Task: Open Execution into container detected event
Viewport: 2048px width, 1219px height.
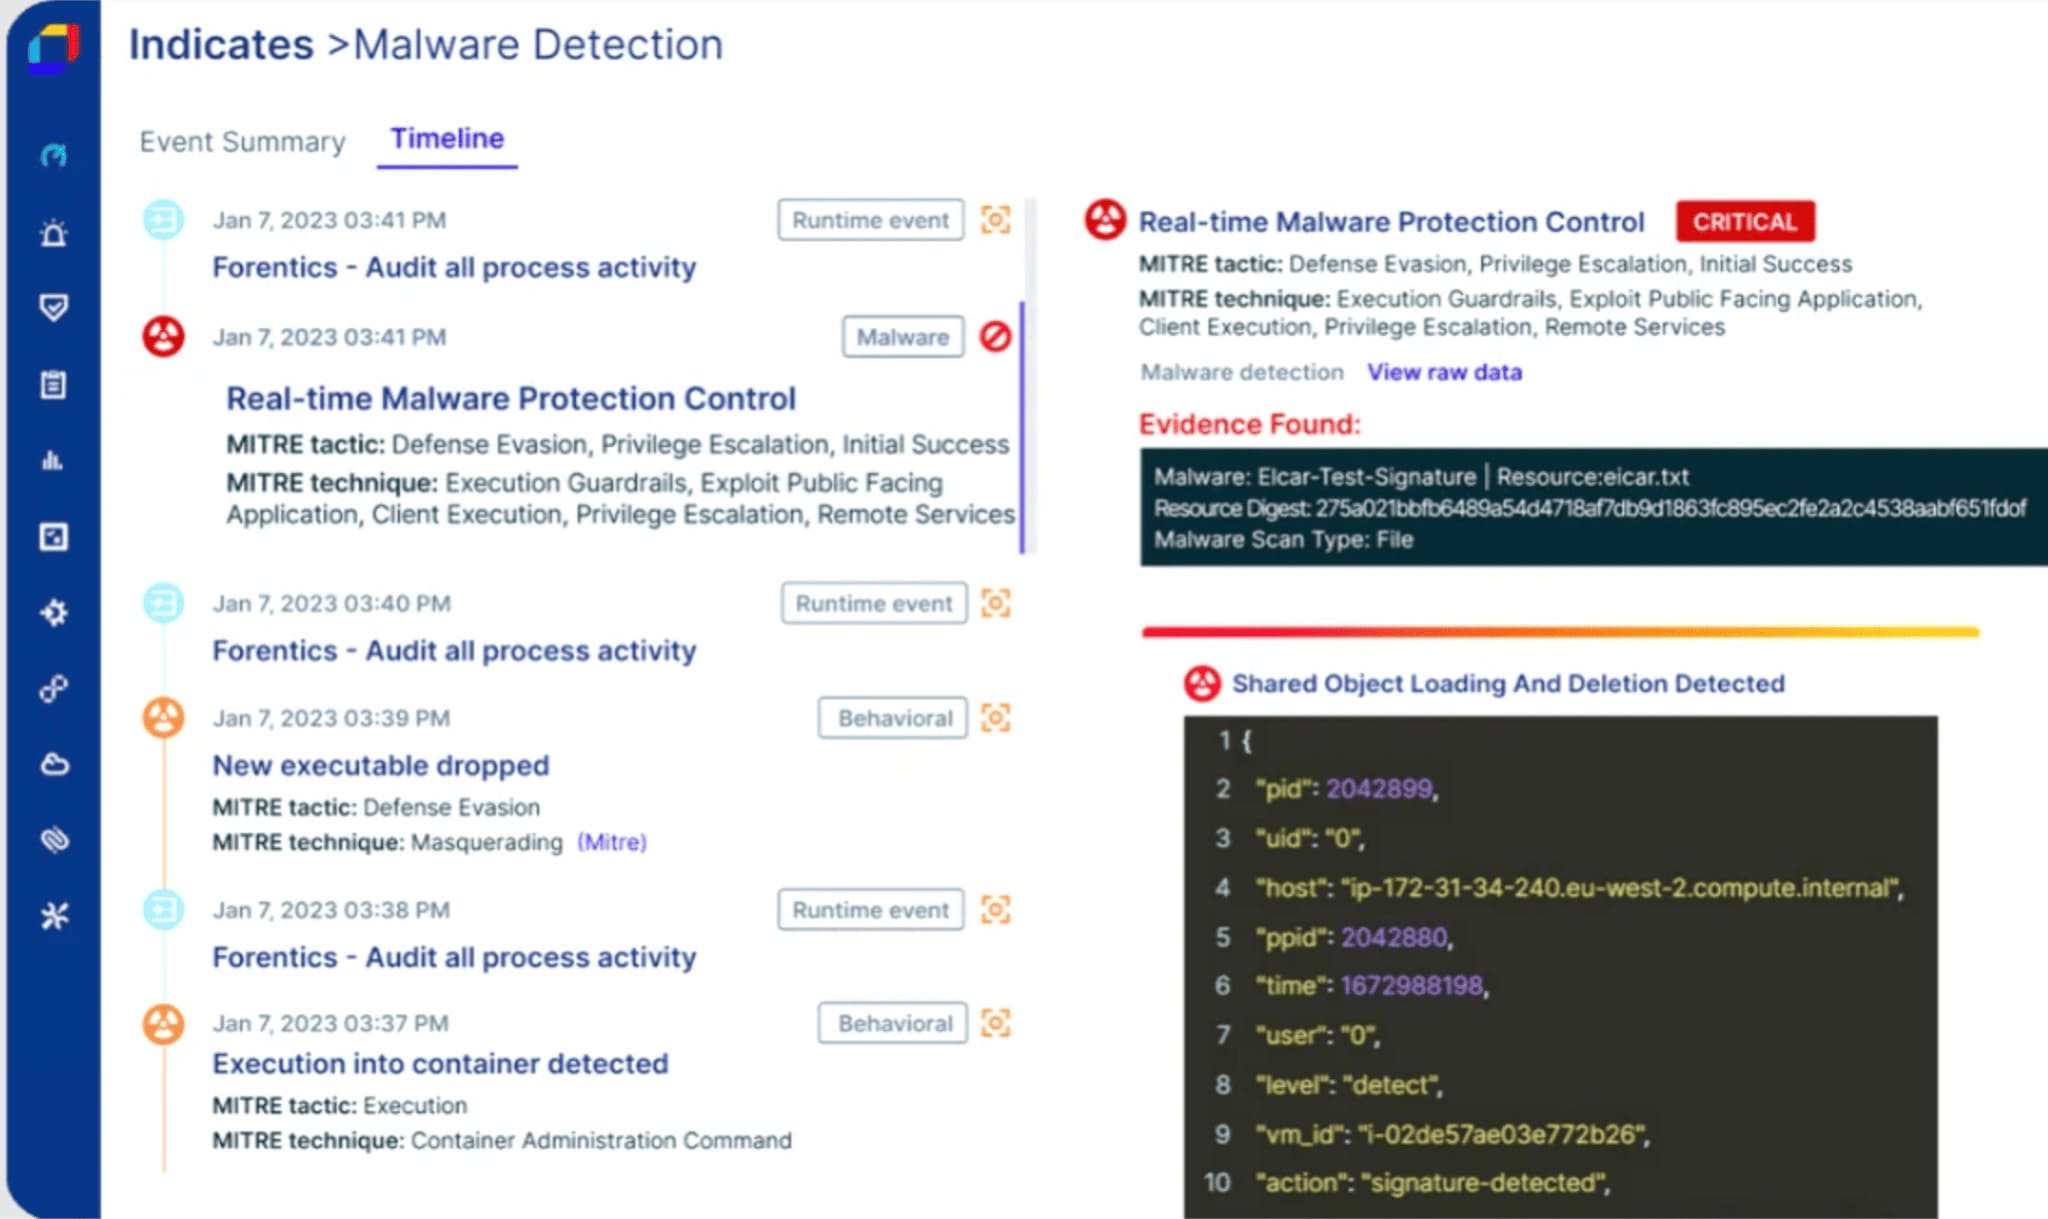Action: pos(440,1064)
